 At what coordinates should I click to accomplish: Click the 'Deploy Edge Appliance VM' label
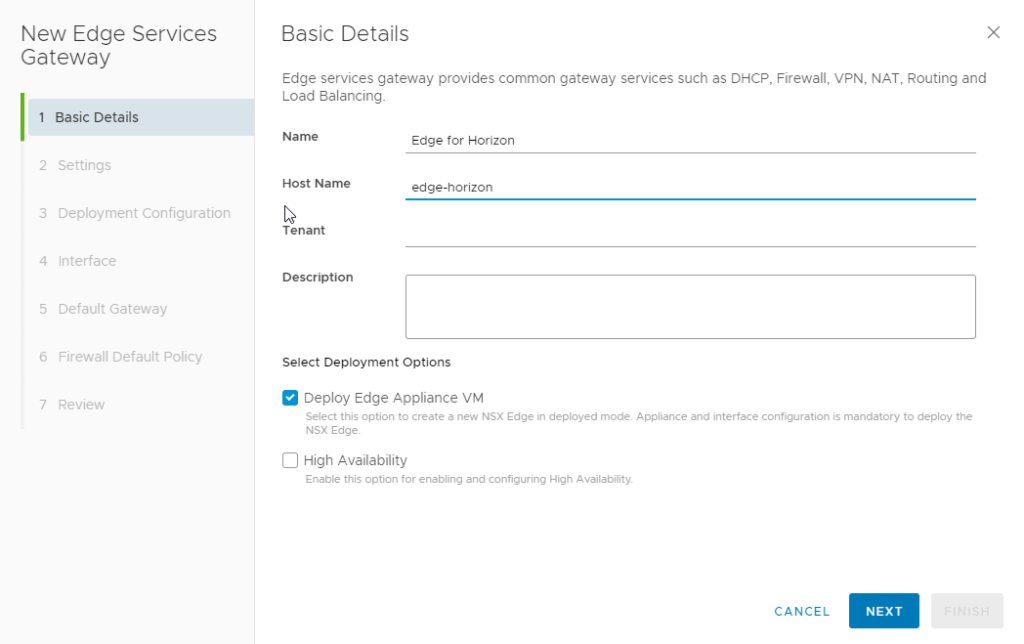pyautogui.click(x=394, y=398)
